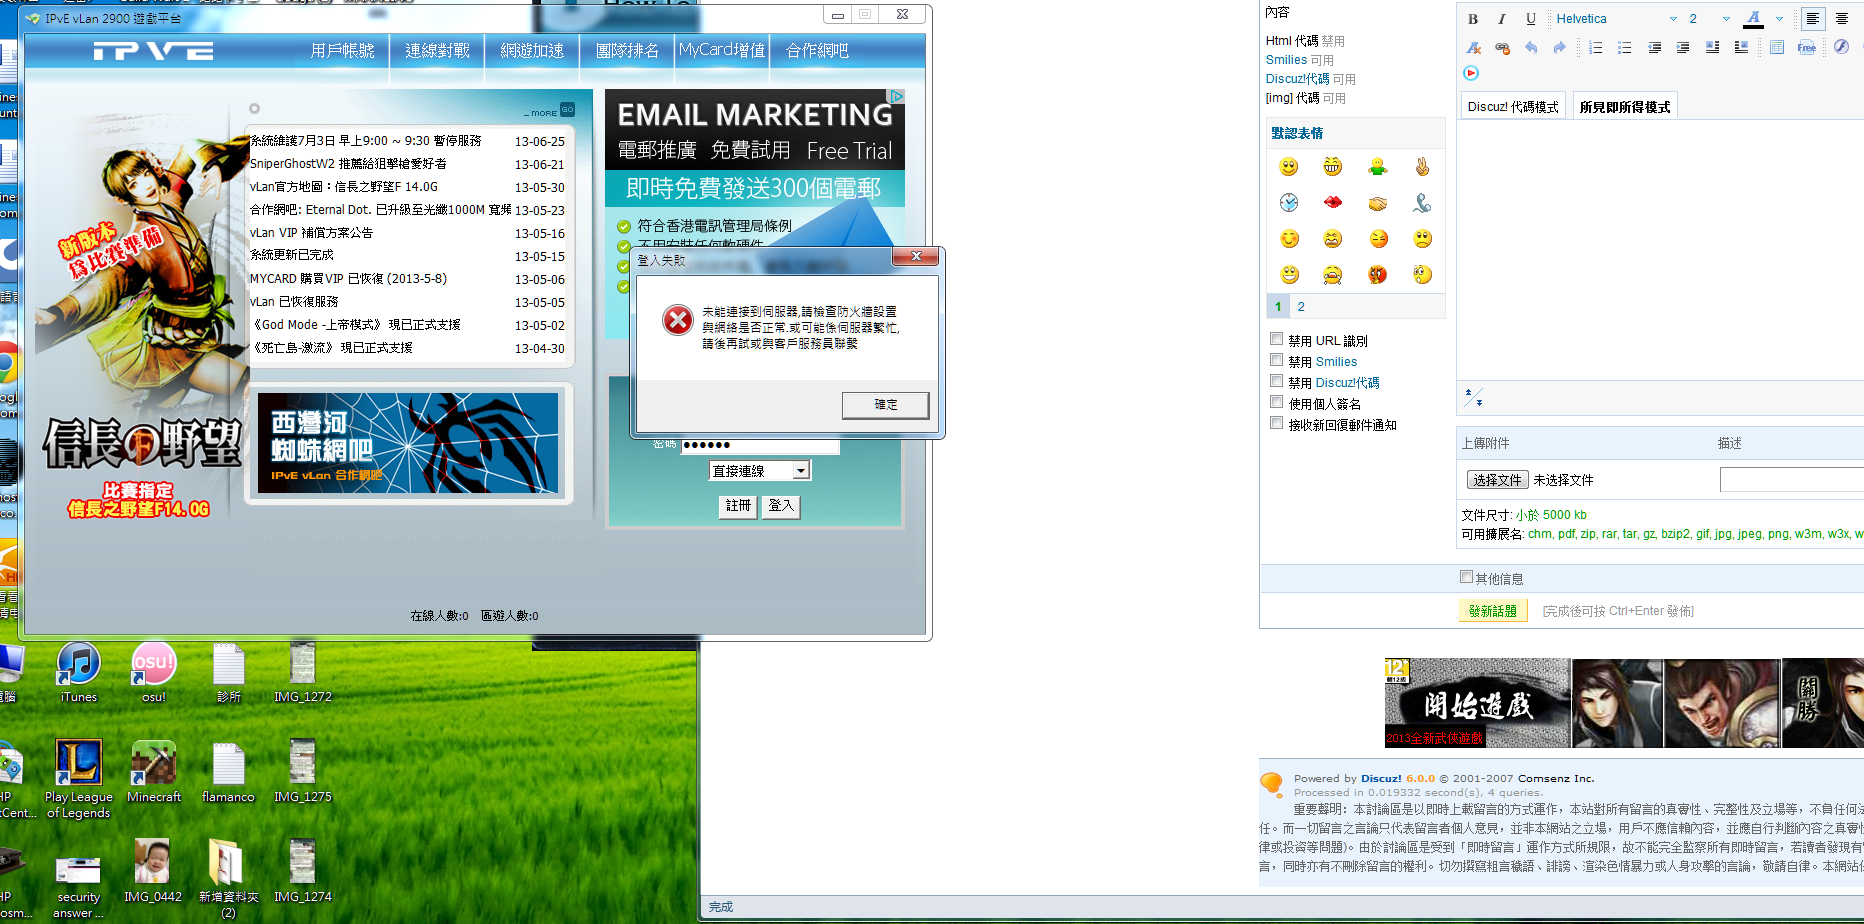Image resolution: width=1864 pixels, height=924 pixels.
Task: Insert the victory hand smiley
Action: (1422, 167)
